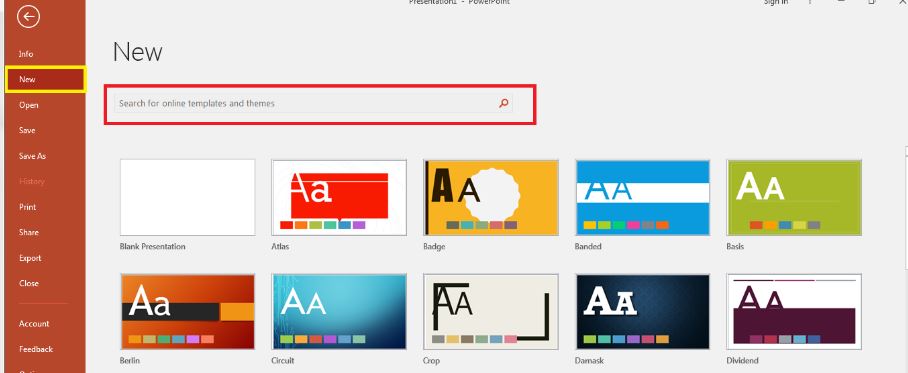Choose the Damask theme thumbnail

[643, 312]
